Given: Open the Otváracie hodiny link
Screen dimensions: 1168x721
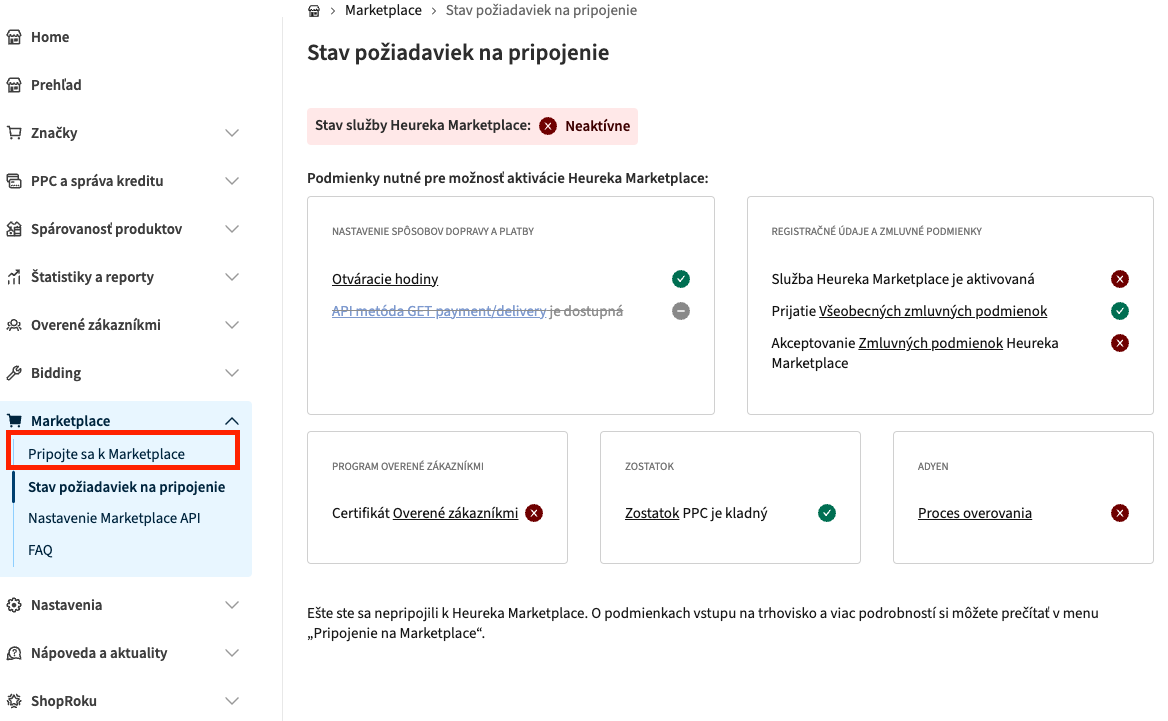Looking at the screenshot, I should (x=385, y=279).
